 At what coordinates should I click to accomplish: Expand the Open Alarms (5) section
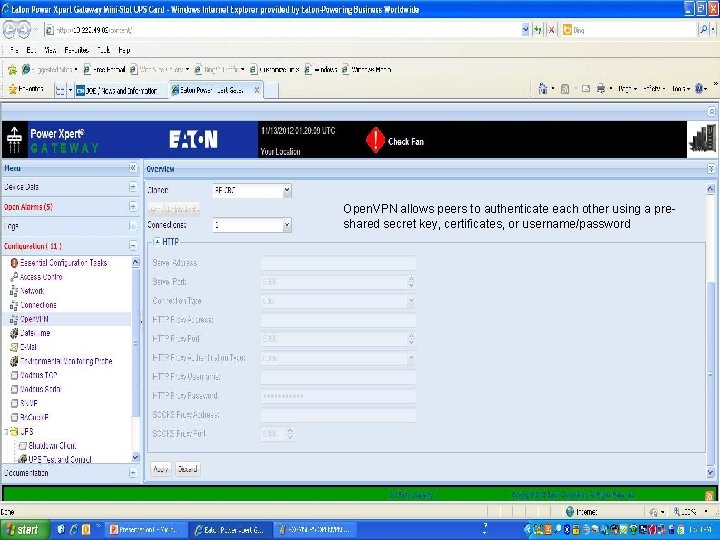(x=133, y=207)
